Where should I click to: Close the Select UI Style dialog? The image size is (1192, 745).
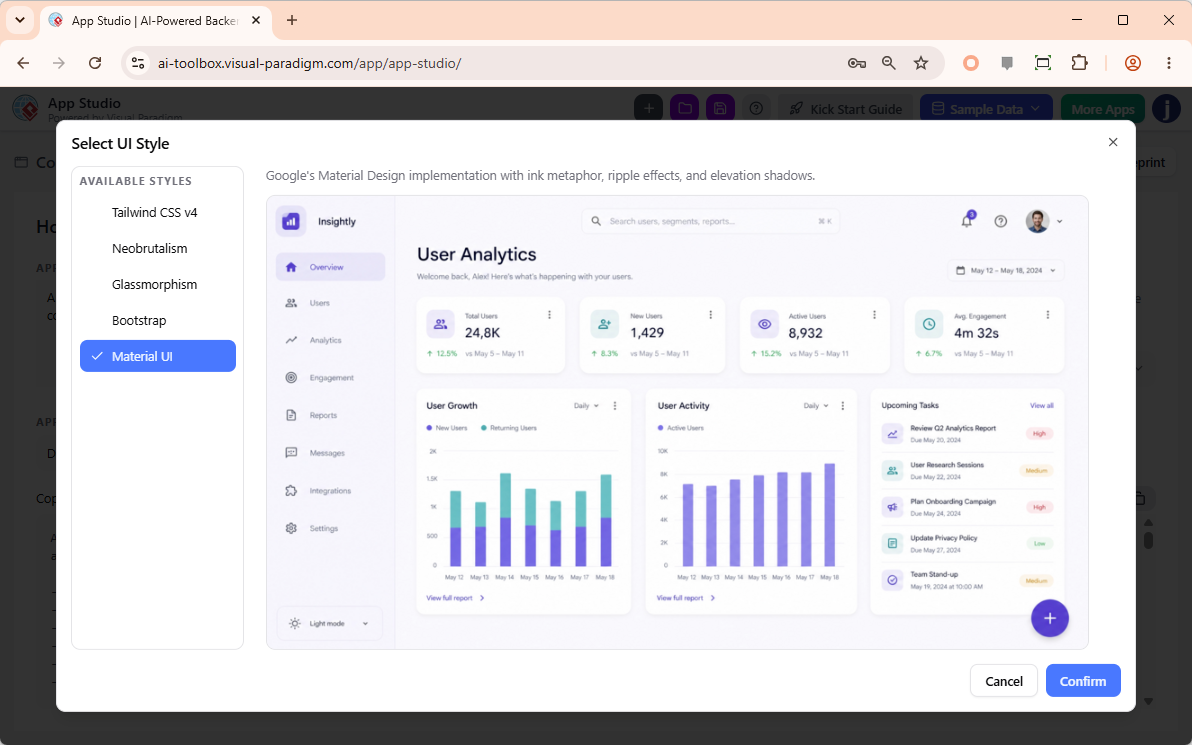tap(1113, 142)
